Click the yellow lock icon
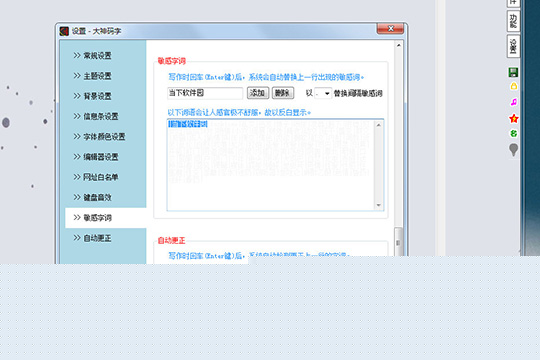540x360 pixels. pos(513,86)
